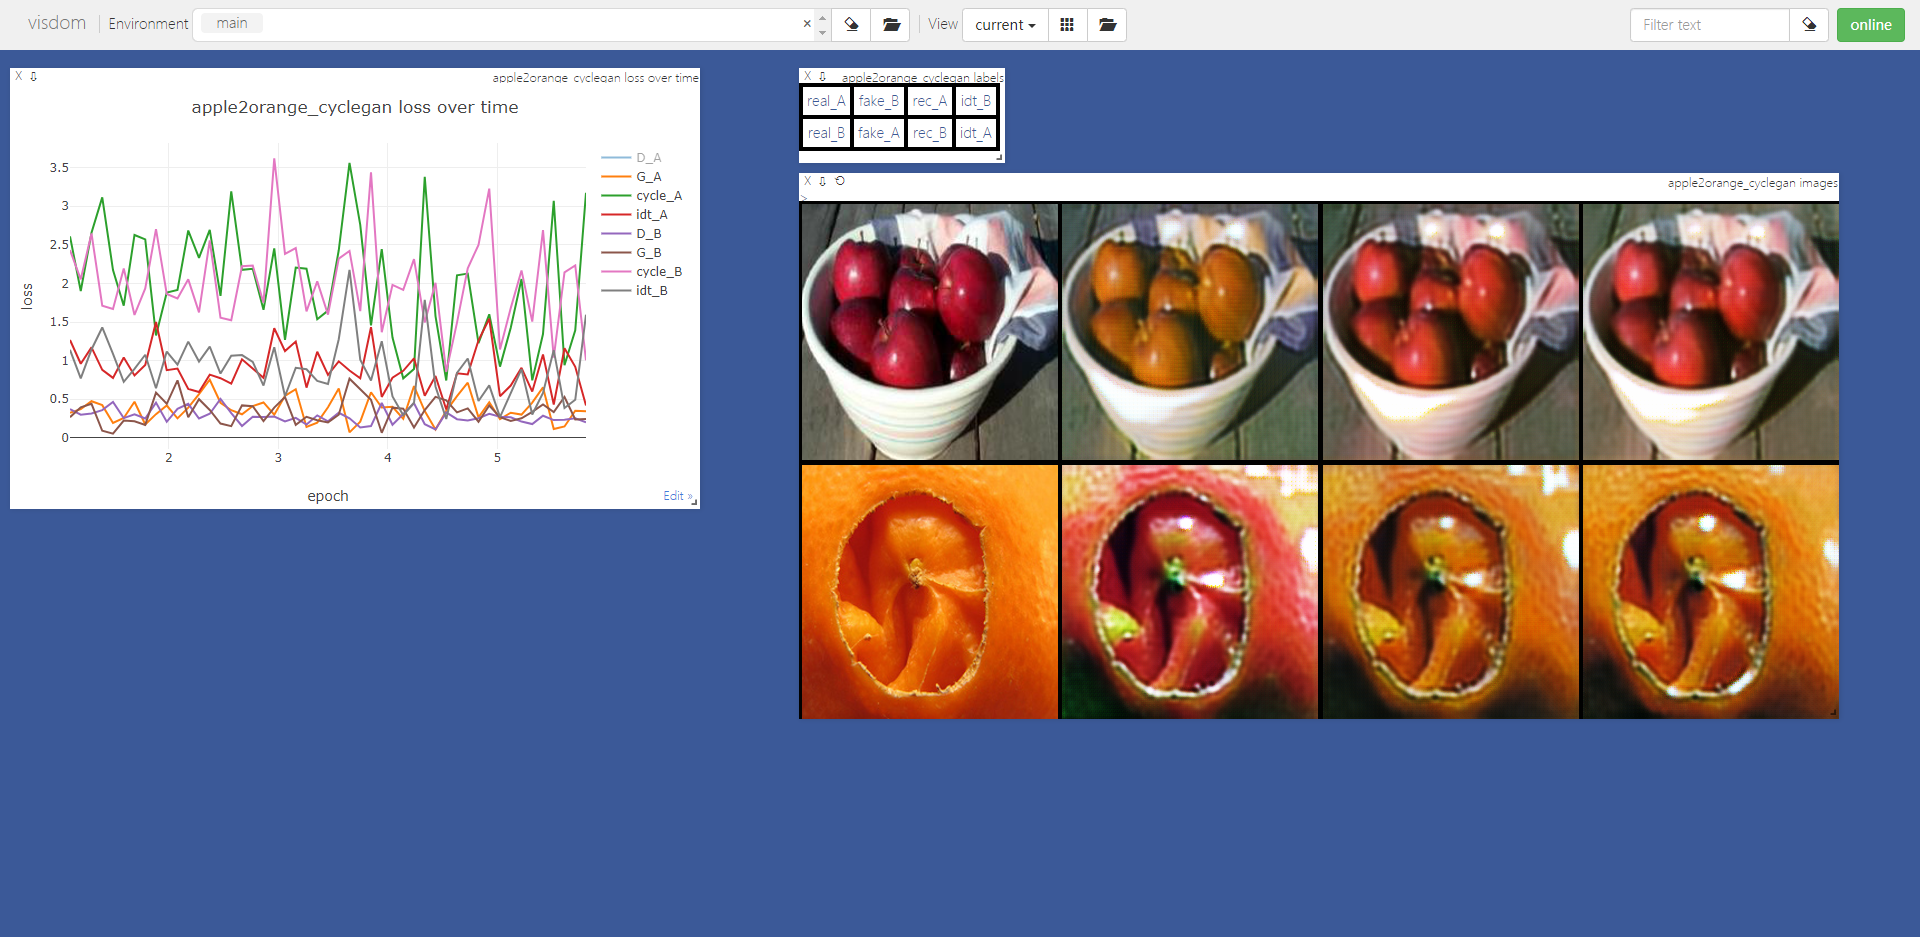Screen dimensions: 1920x937
Task: Download the loss plot pane via its arrow icon
Action: 33,76
